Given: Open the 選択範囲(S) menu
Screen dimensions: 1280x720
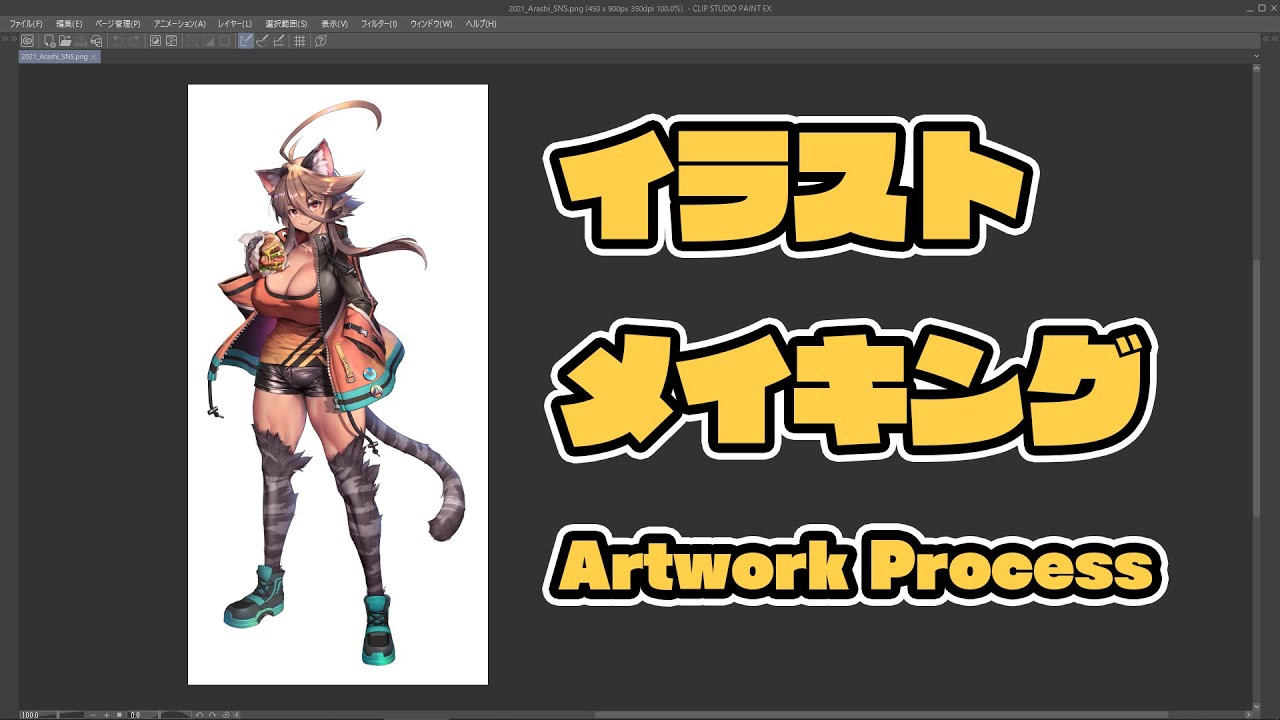Looking at the screenshot, I should coord(286,23).
